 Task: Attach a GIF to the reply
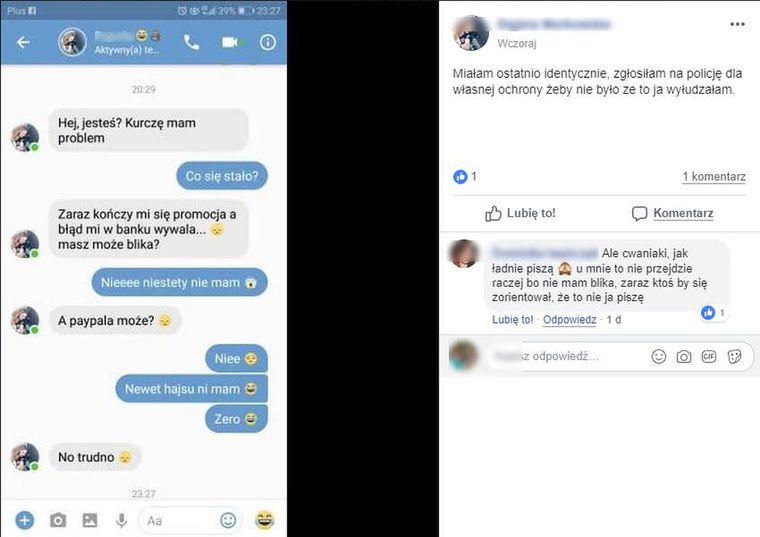(x=709, y=357)
